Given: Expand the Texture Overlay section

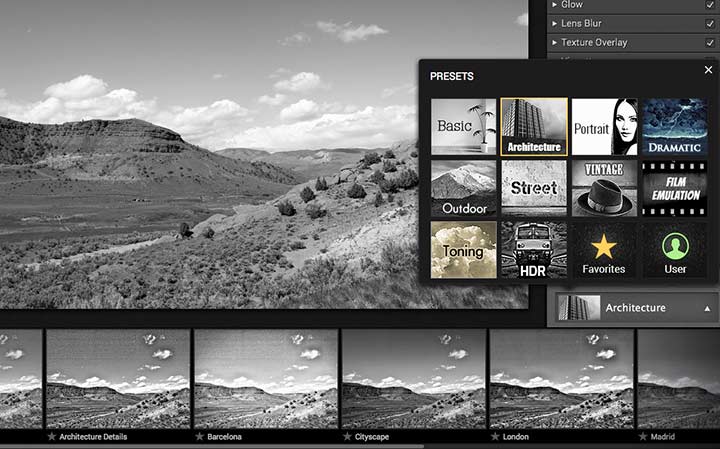Looking at the screenshot, I should coord(554,42).
